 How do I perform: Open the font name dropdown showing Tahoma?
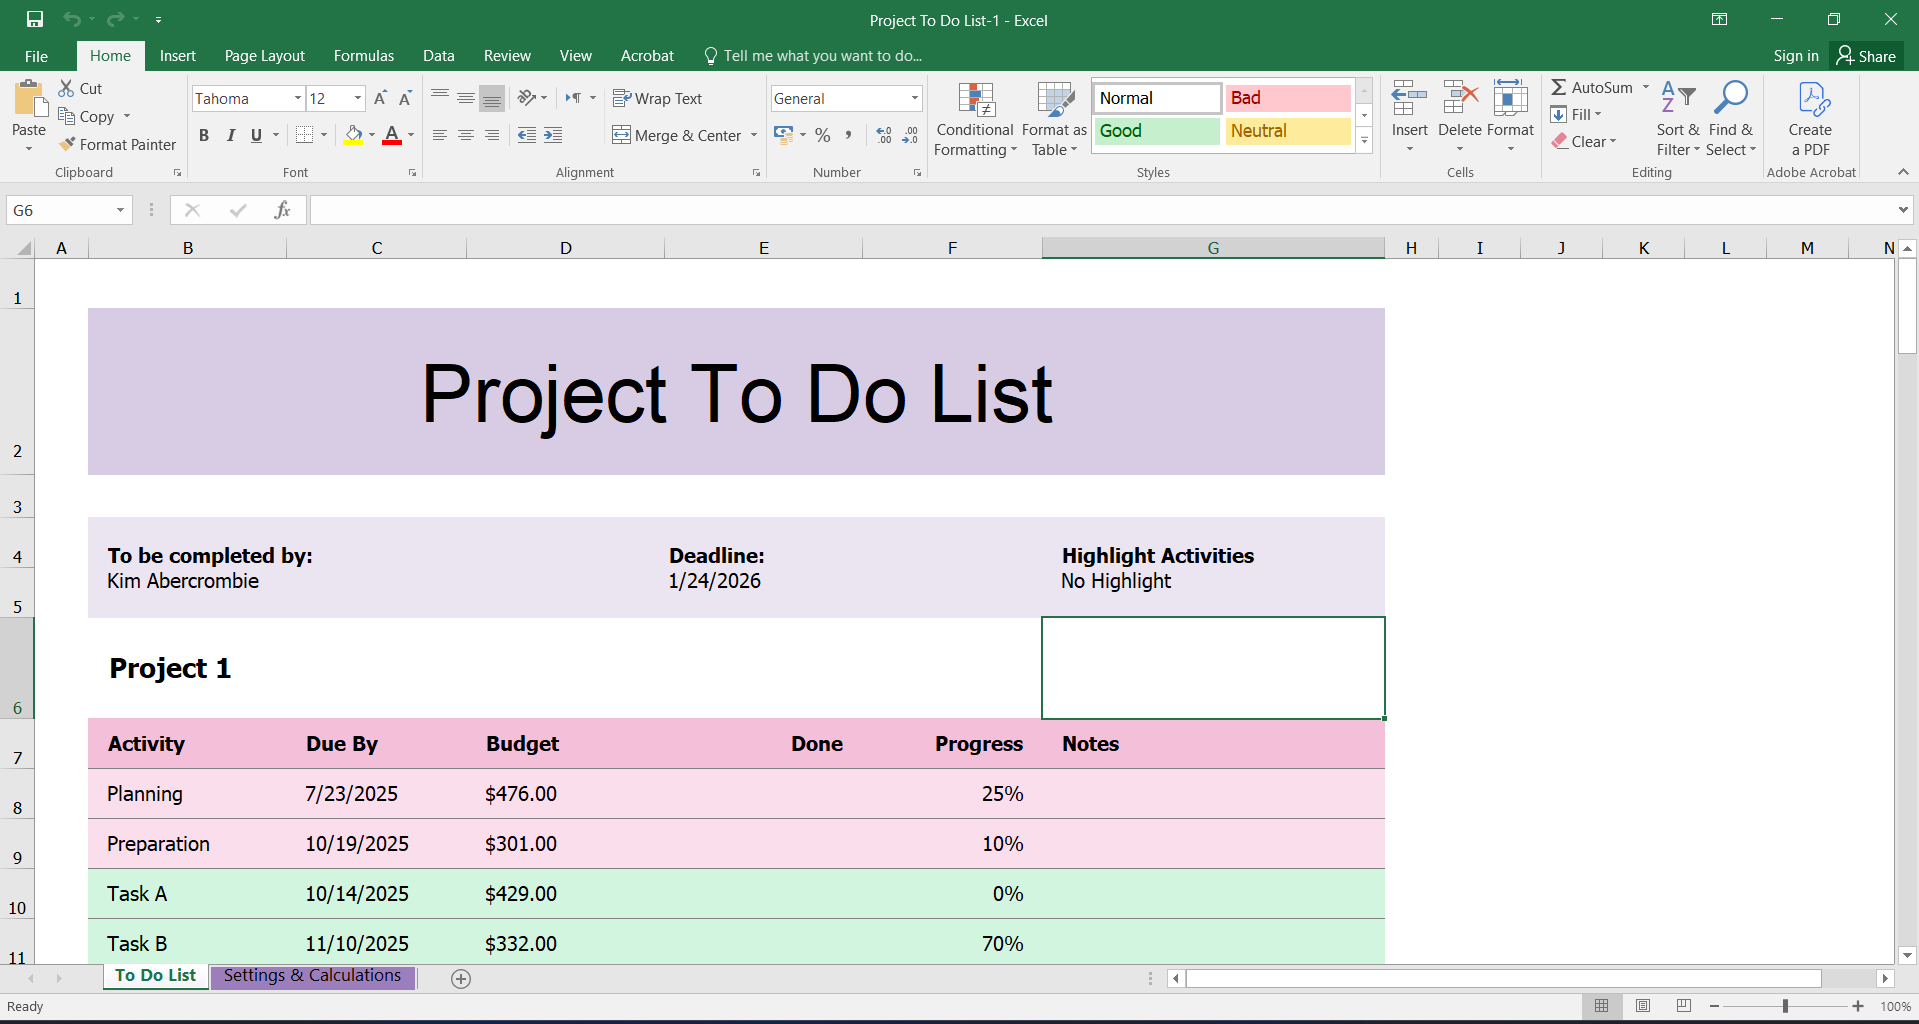click(297, 98)
